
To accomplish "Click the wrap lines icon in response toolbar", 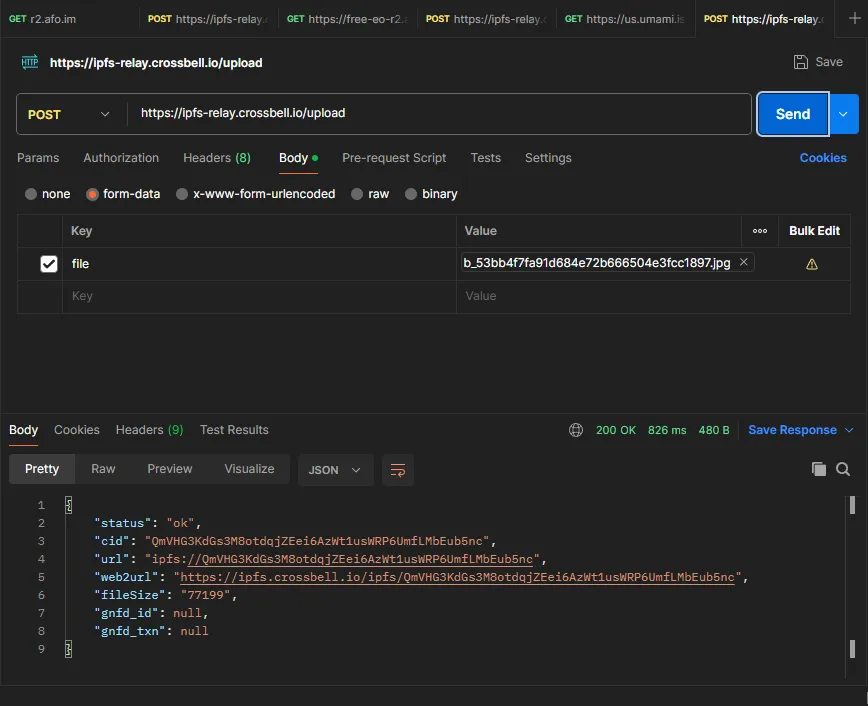I will coord(398,470).
